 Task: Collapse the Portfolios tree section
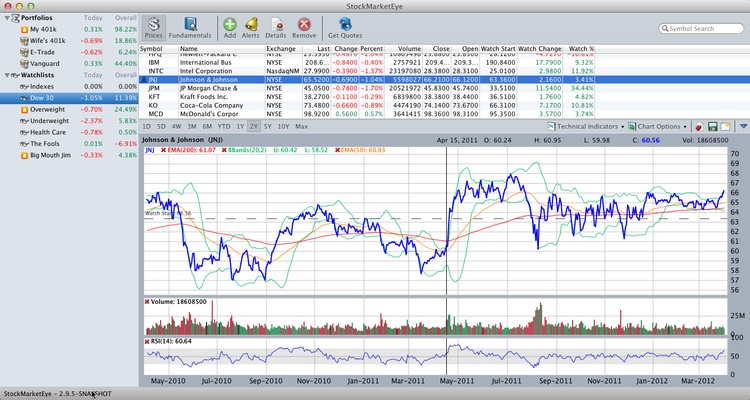7,18
